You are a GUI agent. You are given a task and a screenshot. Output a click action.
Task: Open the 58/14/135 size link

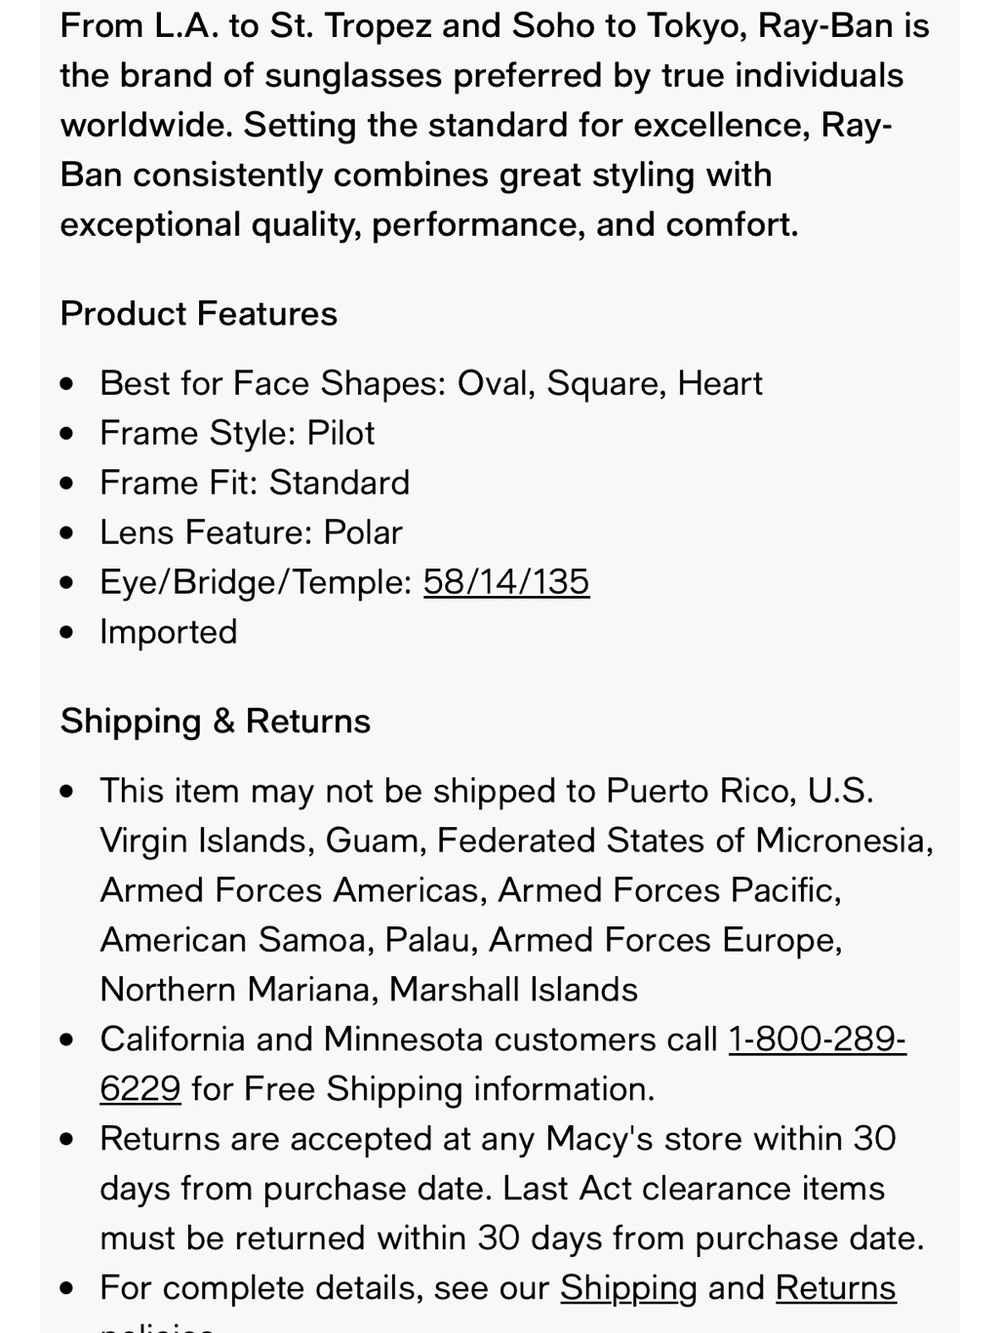[506, 582]
